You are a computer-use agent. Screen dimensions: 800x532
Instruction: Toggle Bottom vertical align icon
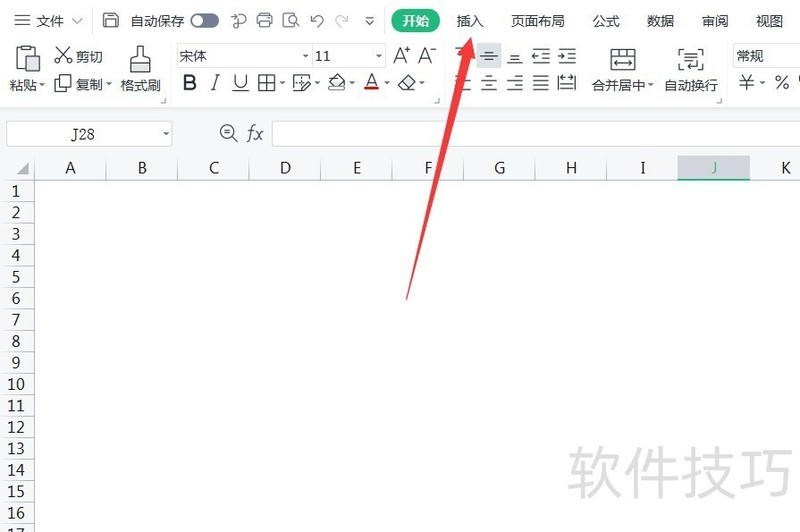coord(515,57)
